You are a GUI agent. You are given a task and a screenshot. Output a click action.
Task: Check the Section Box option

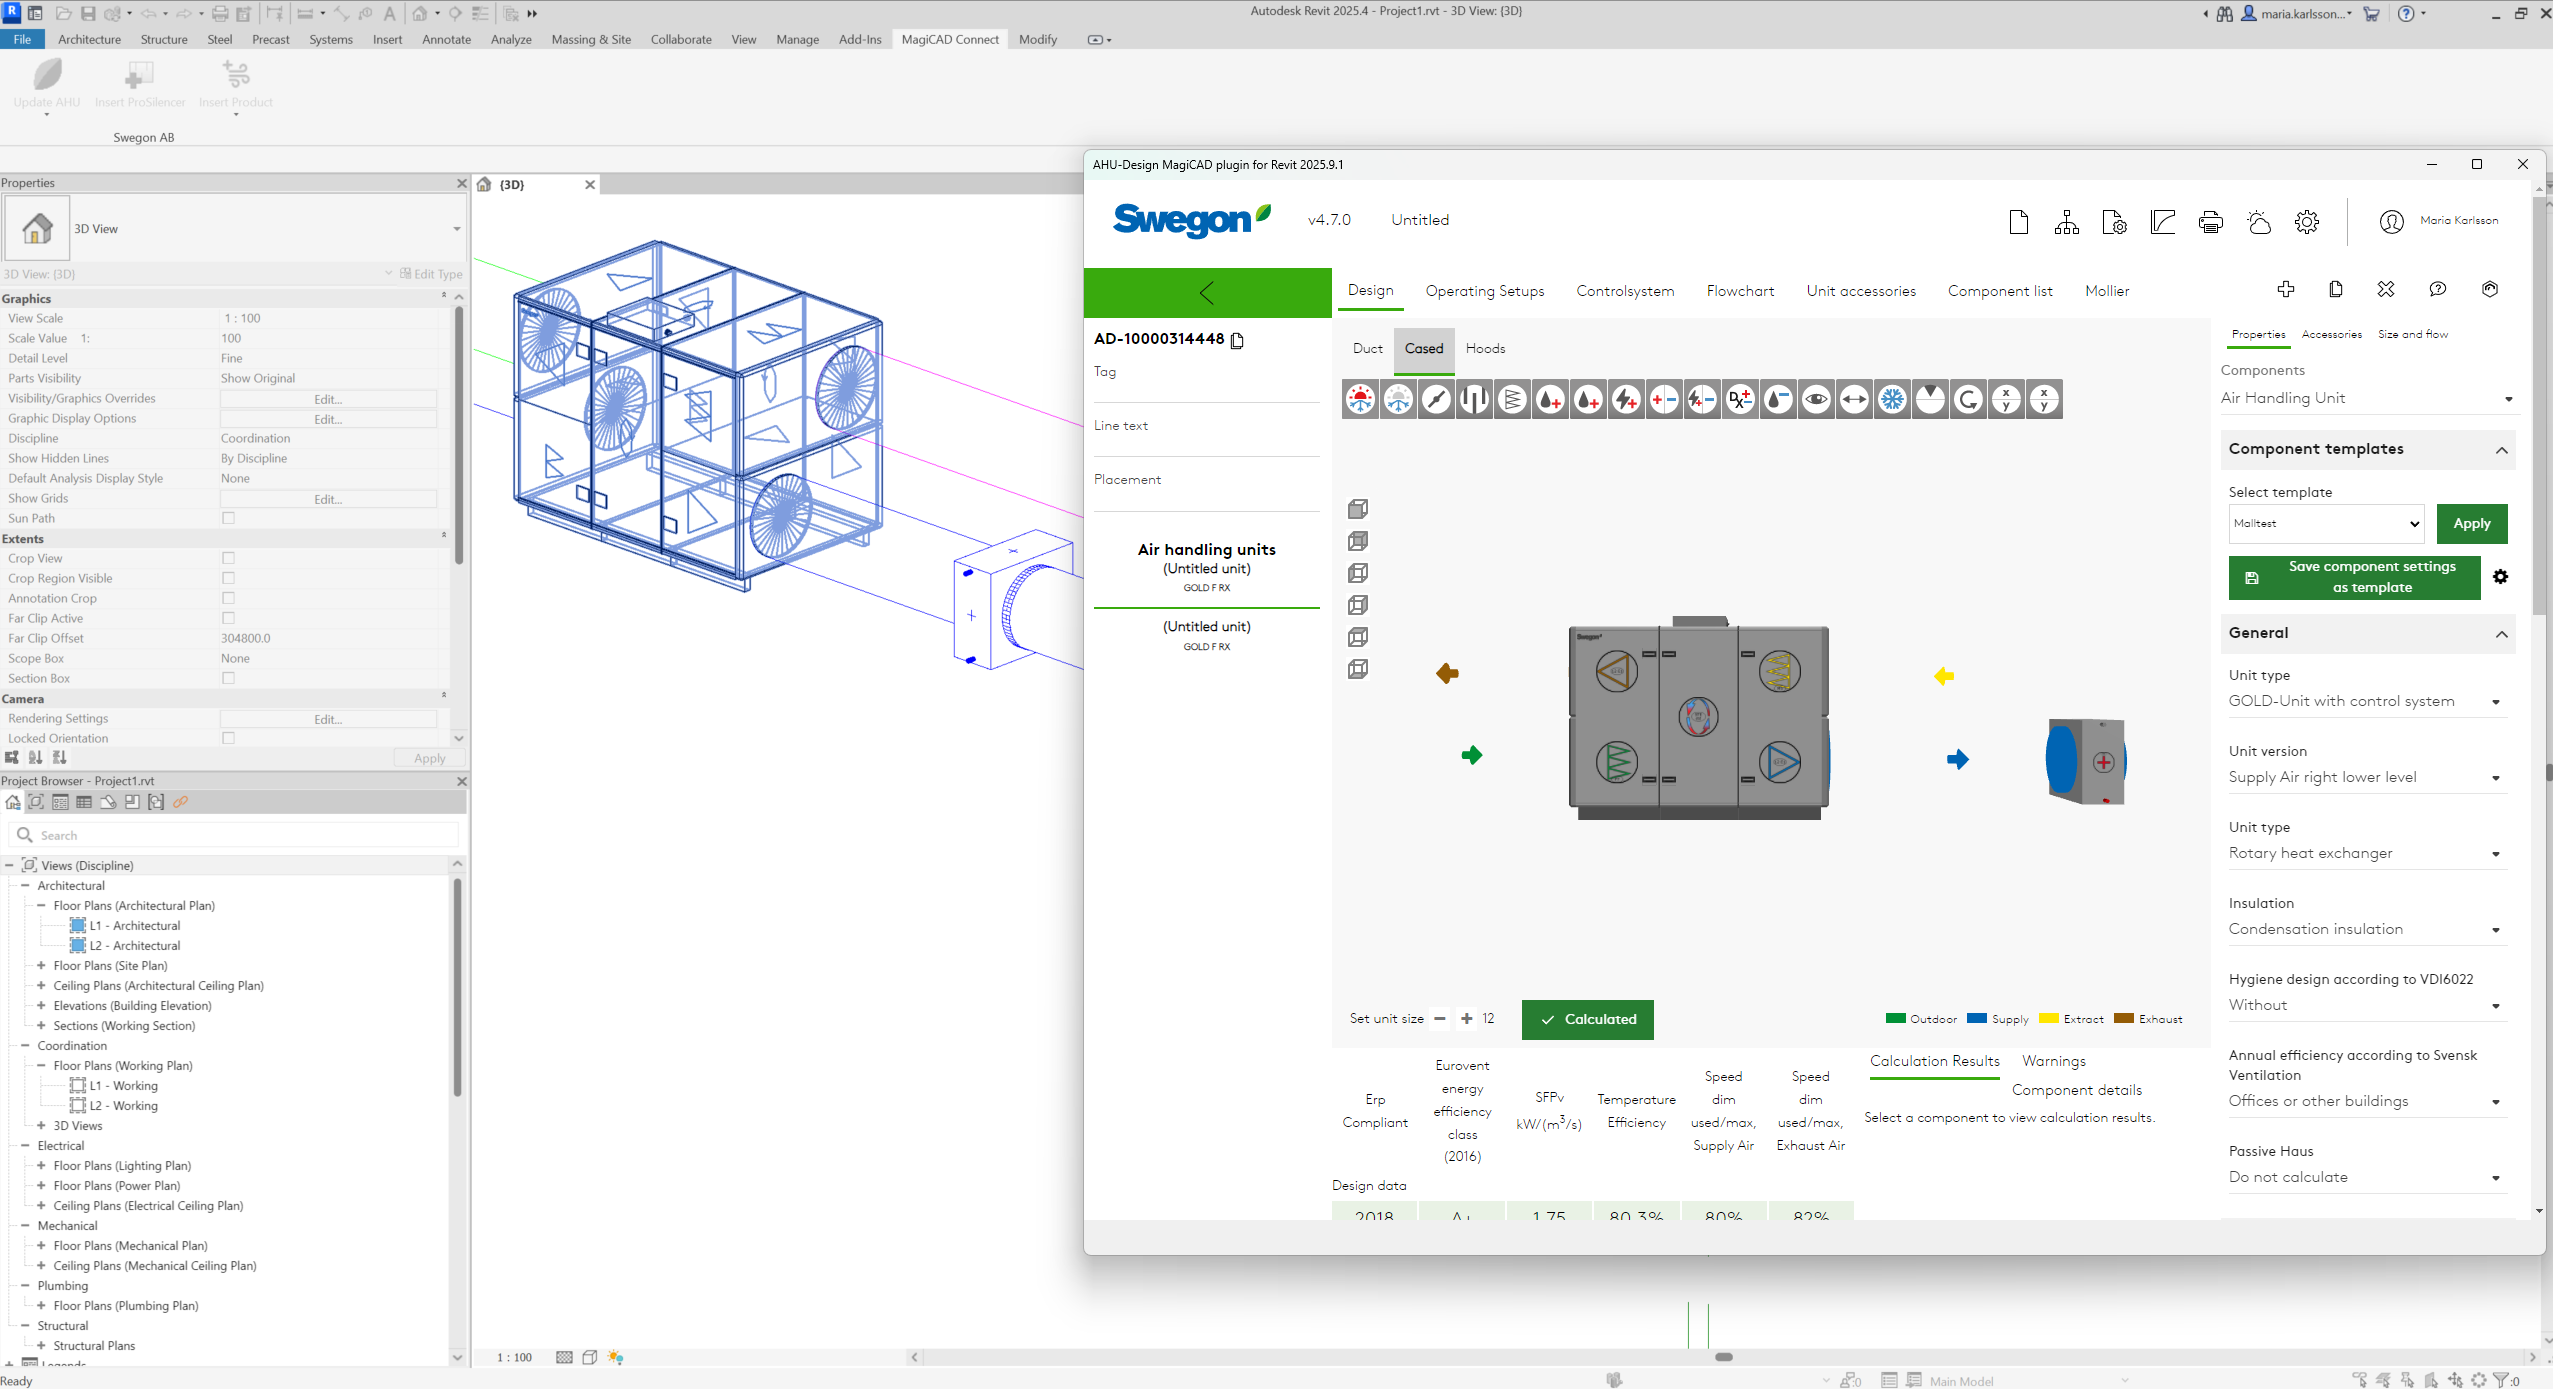228,678
